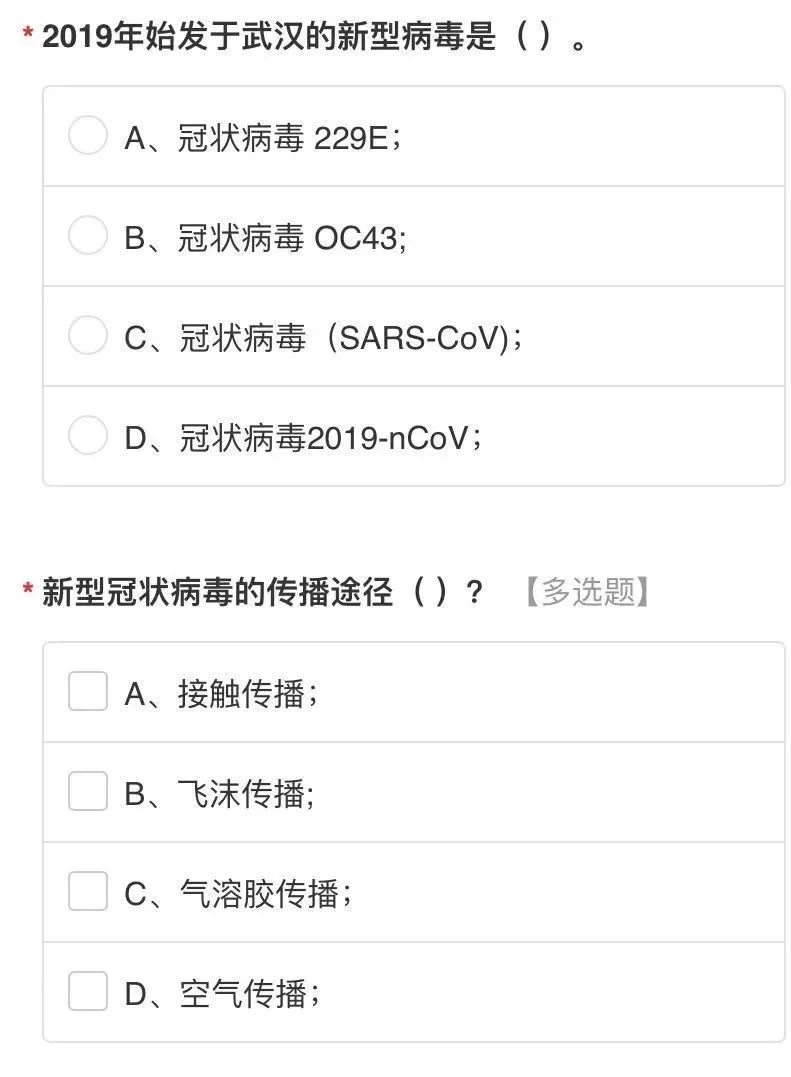The width and height of the screenshot is (791, 1077).
Task: Click the option text A、接触传播
Action: (x=222, y=693)
